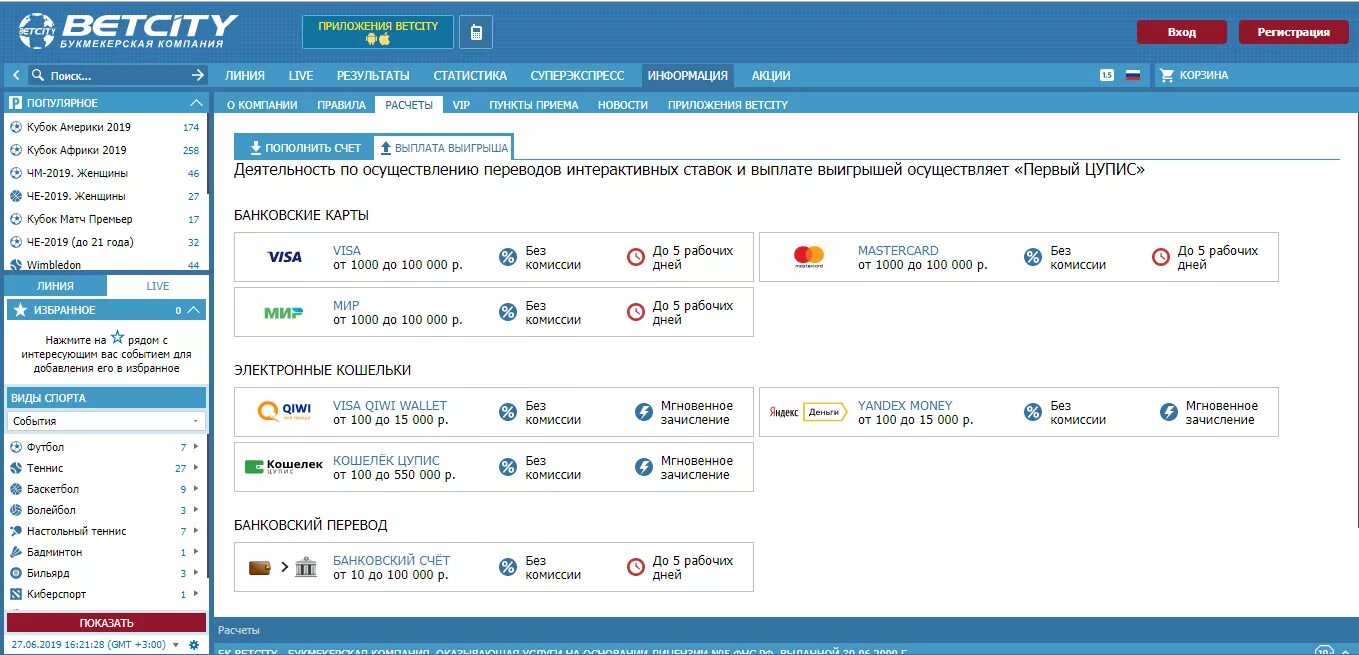
Task: Expand Баскетбол sport arrow
Action: (196, 489)
